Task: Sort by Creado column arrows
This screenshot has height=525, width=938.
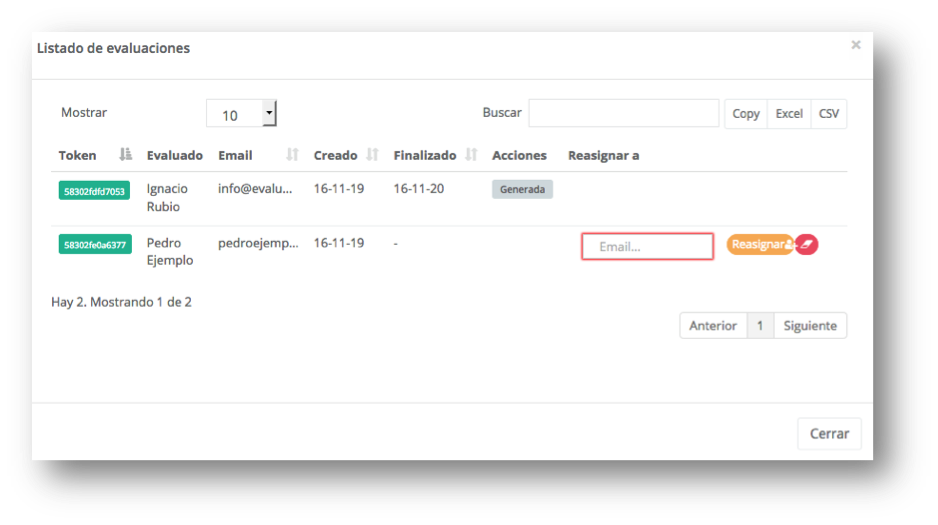Action: pyautogui.click(x=372, y=155)
